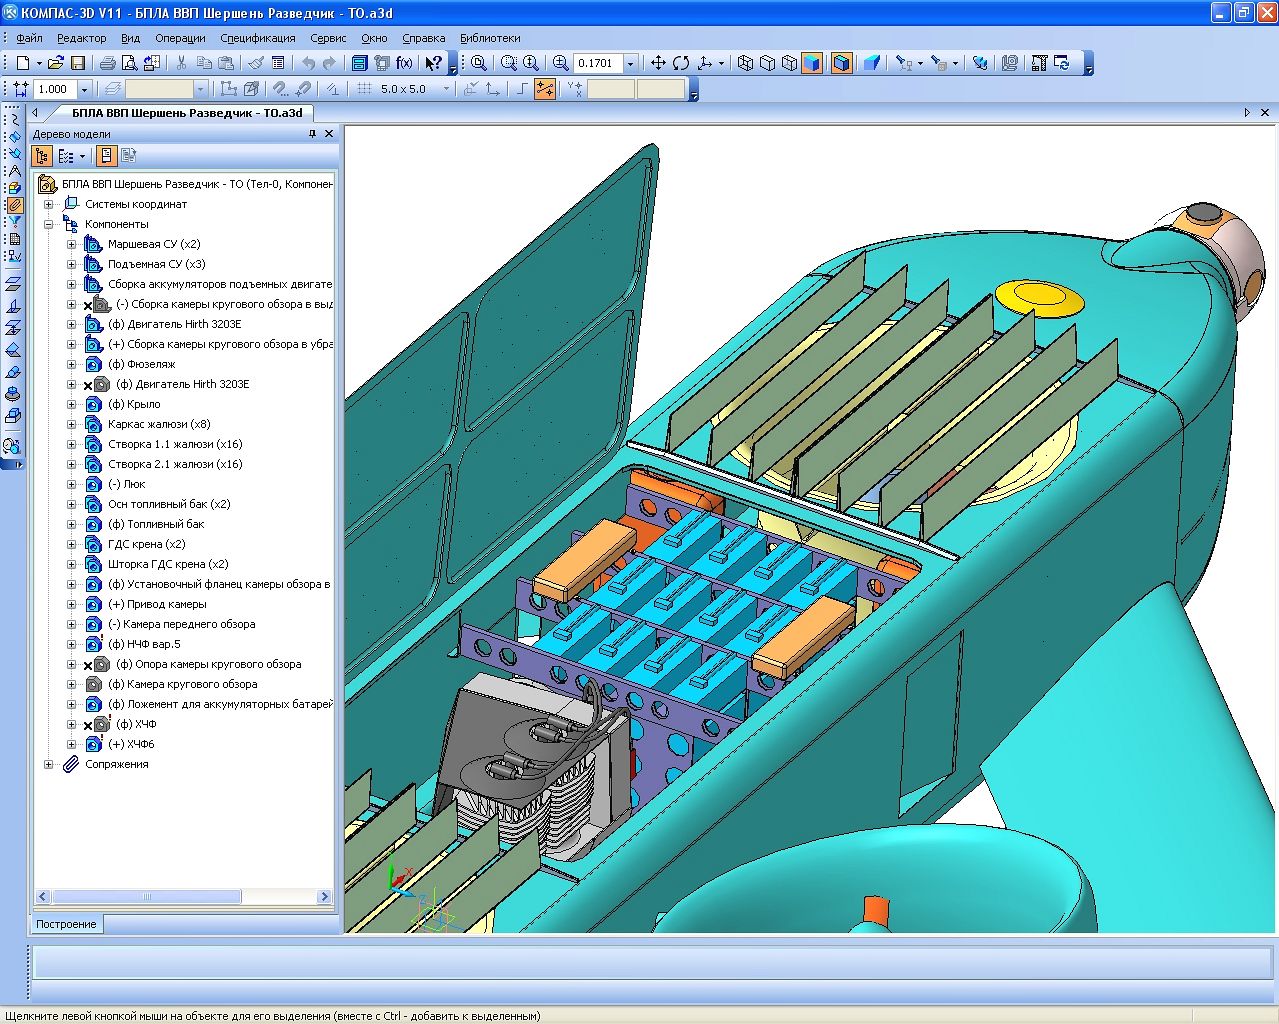Pin the Дерево модели panel

(312, 134)
